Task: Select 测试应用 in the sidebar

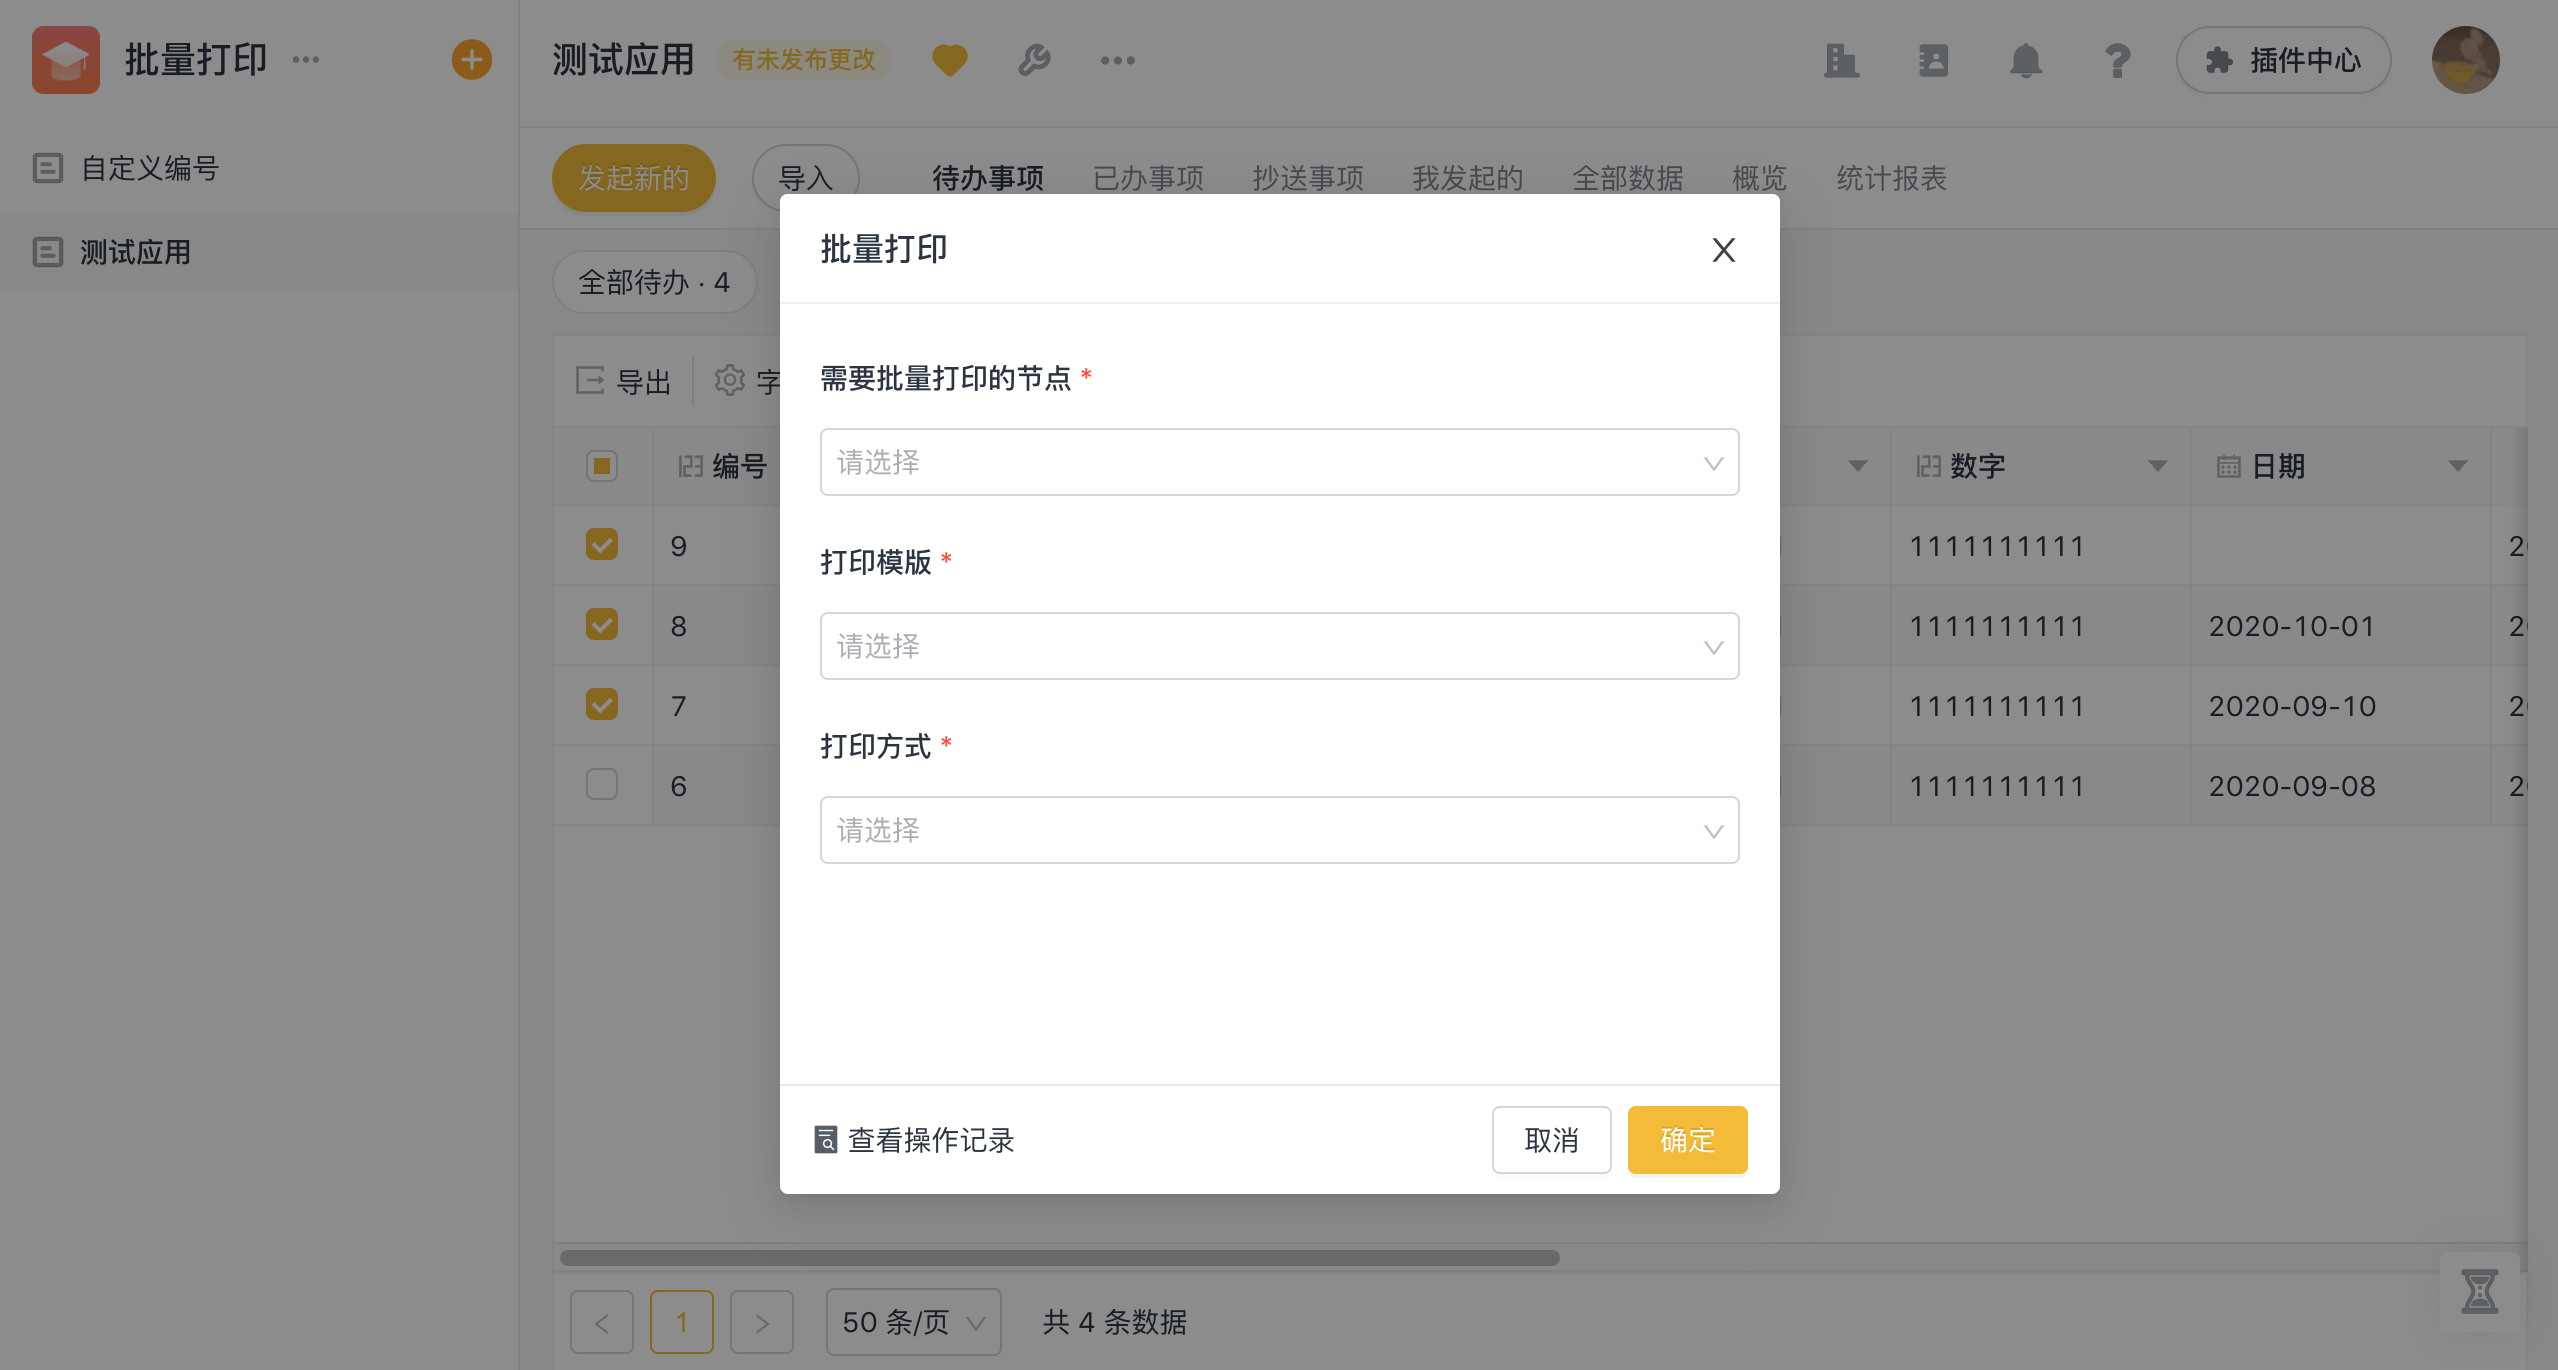Action: click(x=259, y=252)
